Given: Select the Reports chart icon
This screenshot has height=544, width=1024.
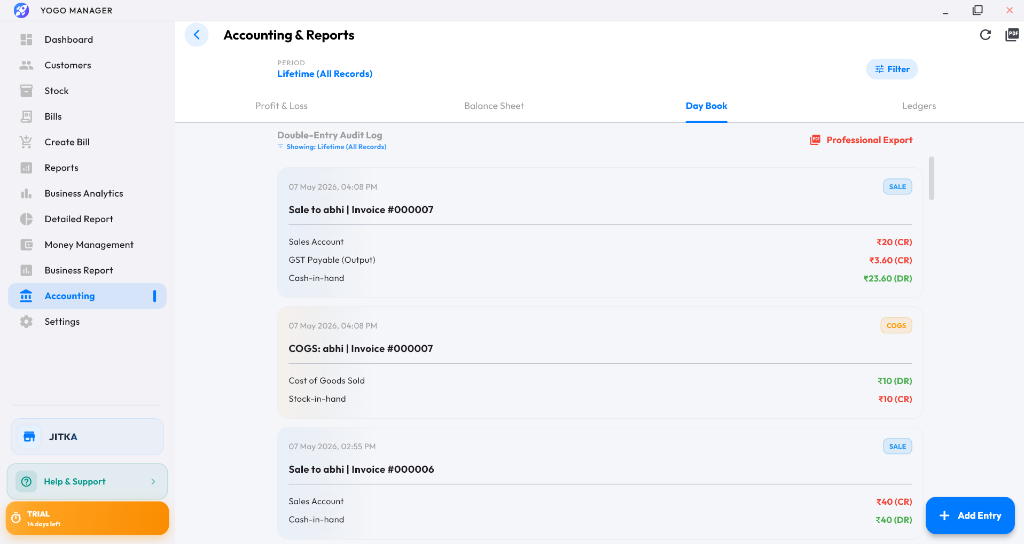Looking at the screenshot, I should tap(26, 168).
